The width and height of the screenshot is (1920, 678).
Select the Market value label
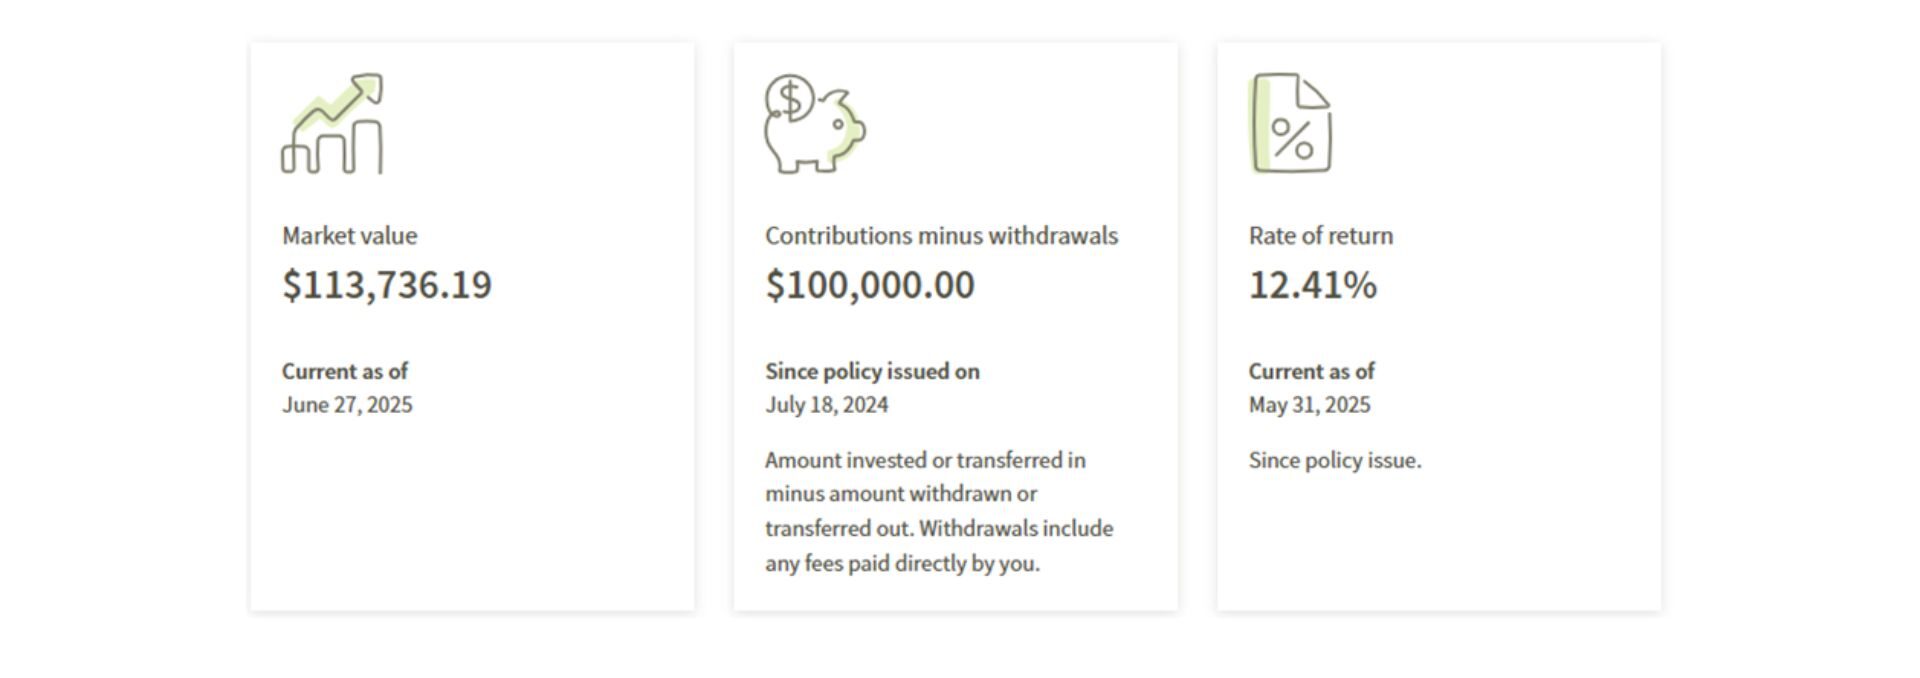click(x=350, y=236)
